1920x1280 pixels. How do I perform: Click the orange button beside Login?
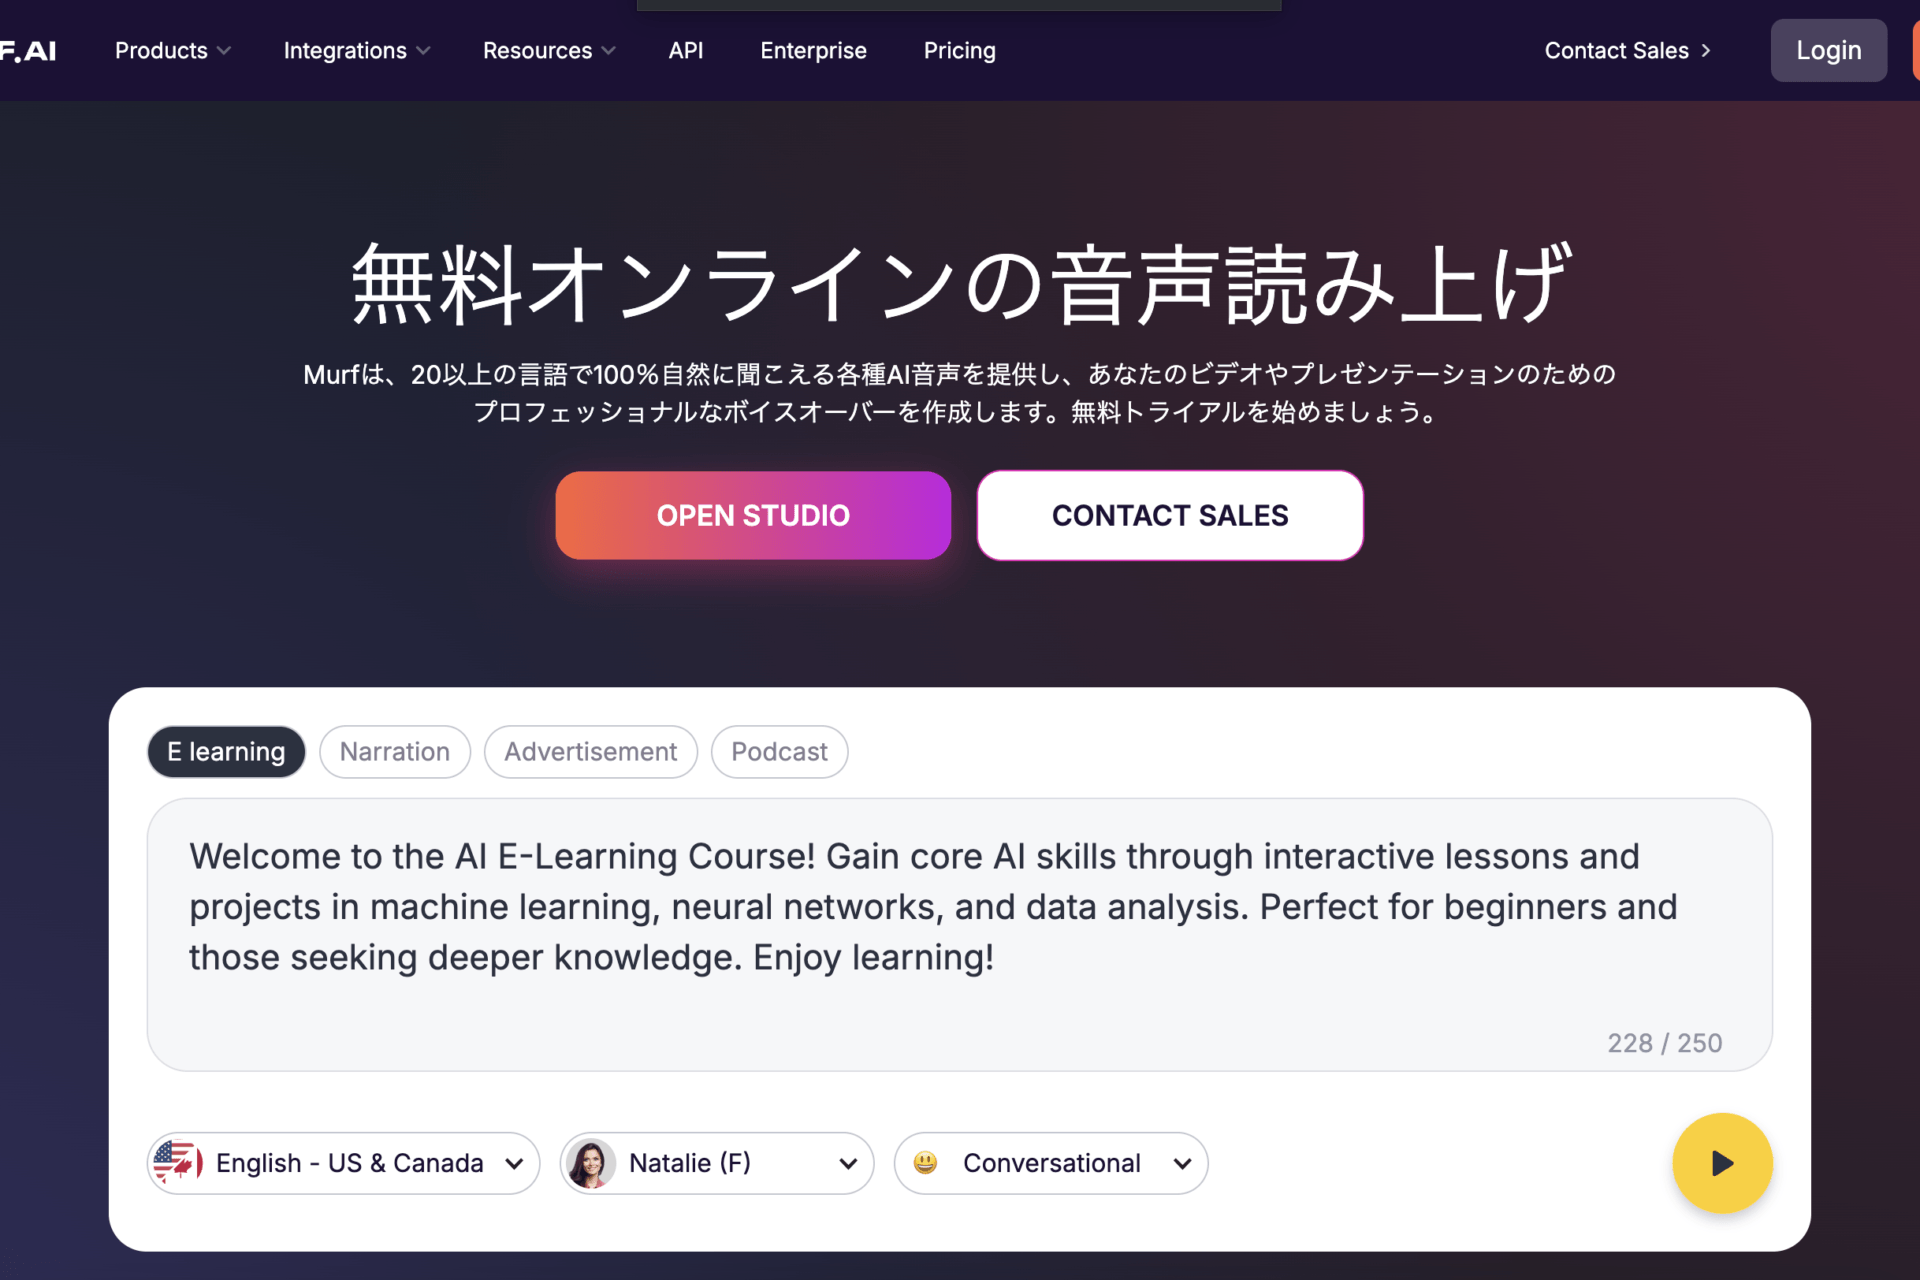pos(1915,50)
